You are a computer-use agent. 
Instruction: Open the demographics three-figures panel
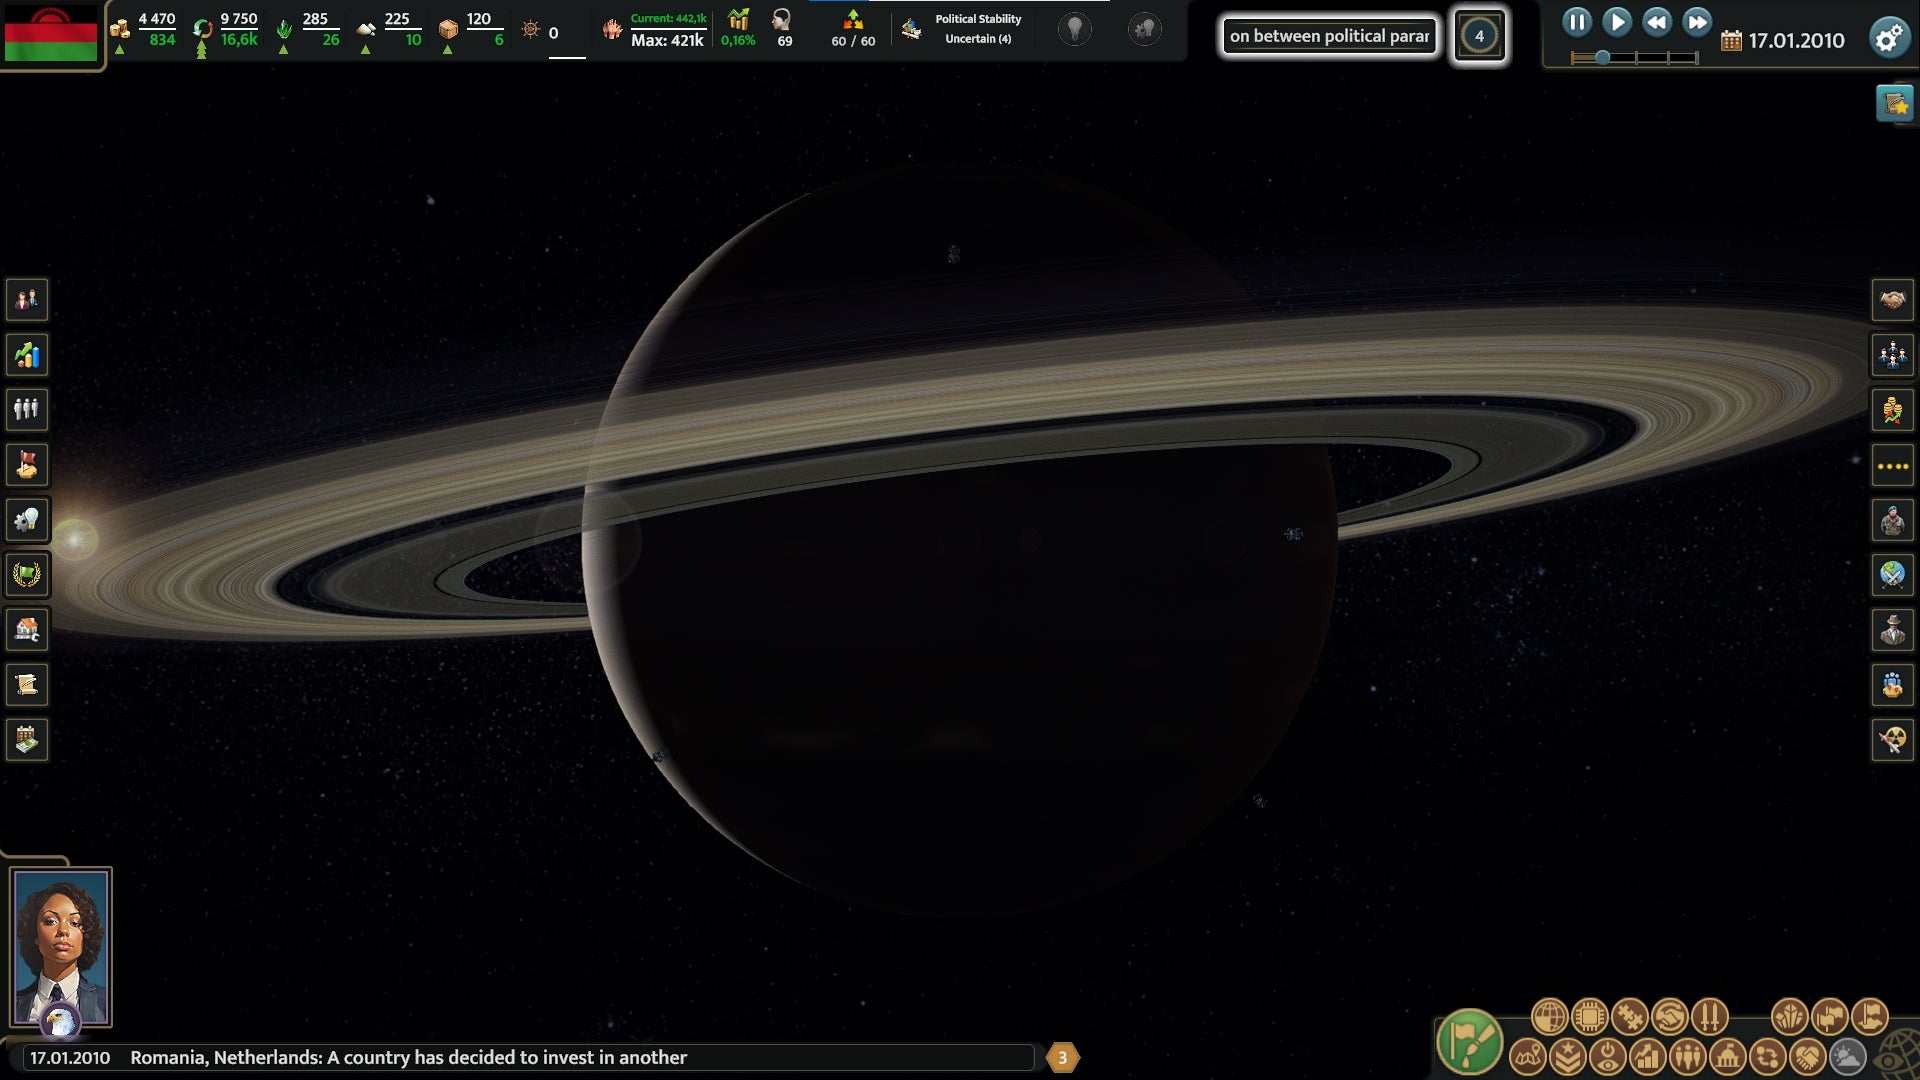(27, 407)
